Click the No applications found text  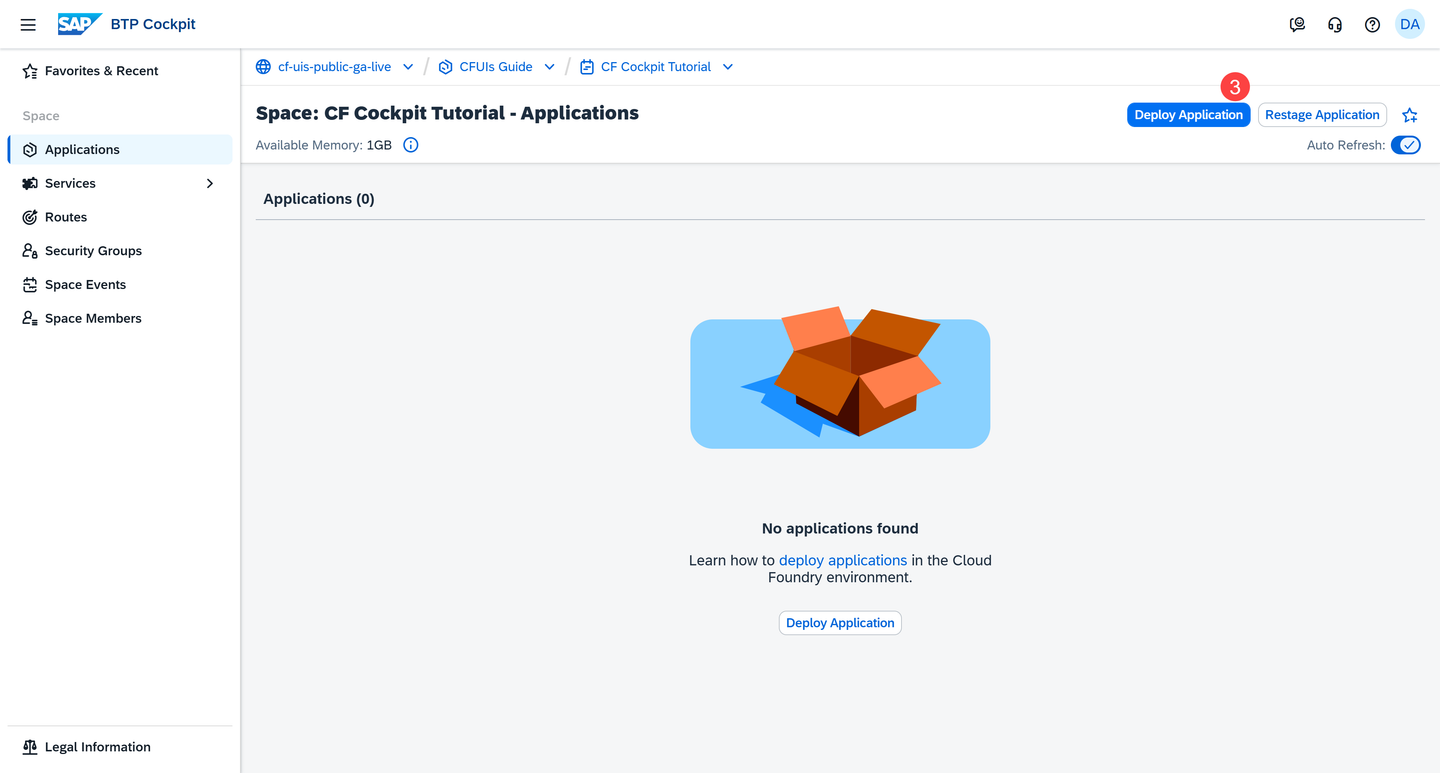pyautogui.click(x=840, y=528)
